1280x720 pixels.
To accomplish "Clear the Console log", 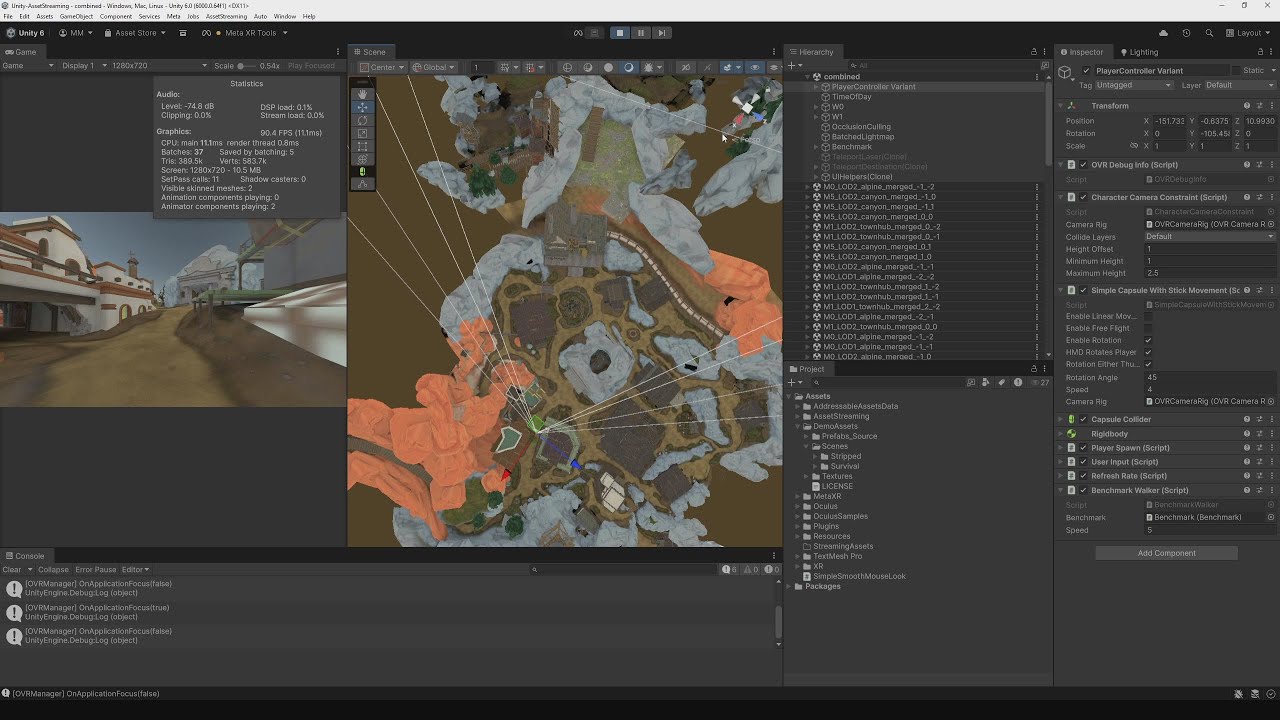I will coord(12,570).
